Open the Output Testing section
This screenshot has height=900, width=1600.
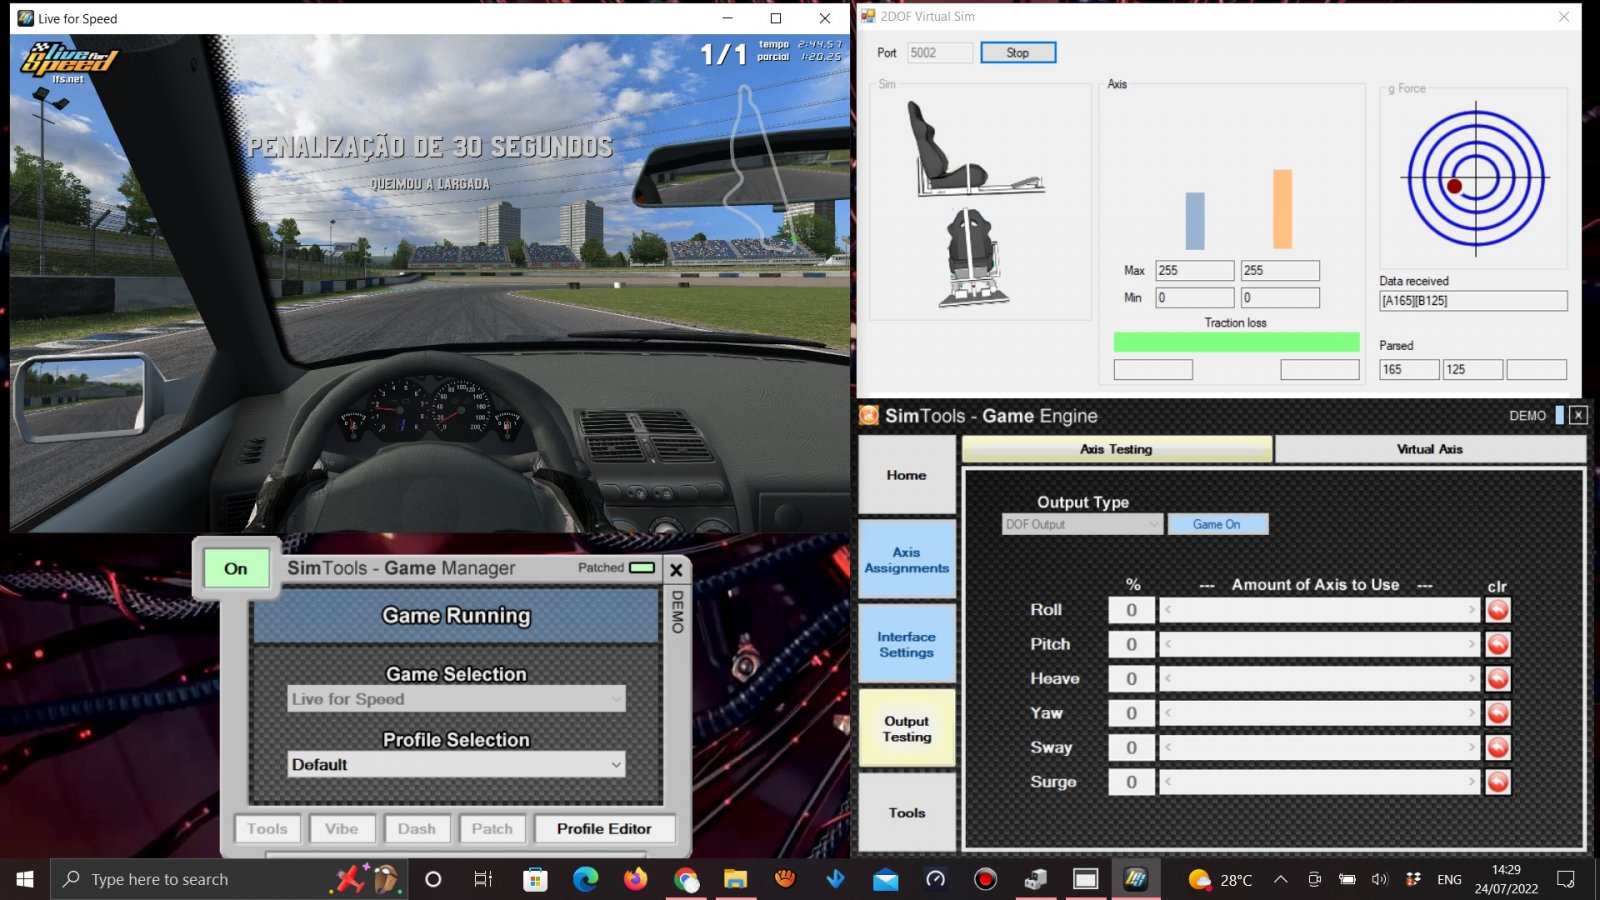click(x=906, y=728)
